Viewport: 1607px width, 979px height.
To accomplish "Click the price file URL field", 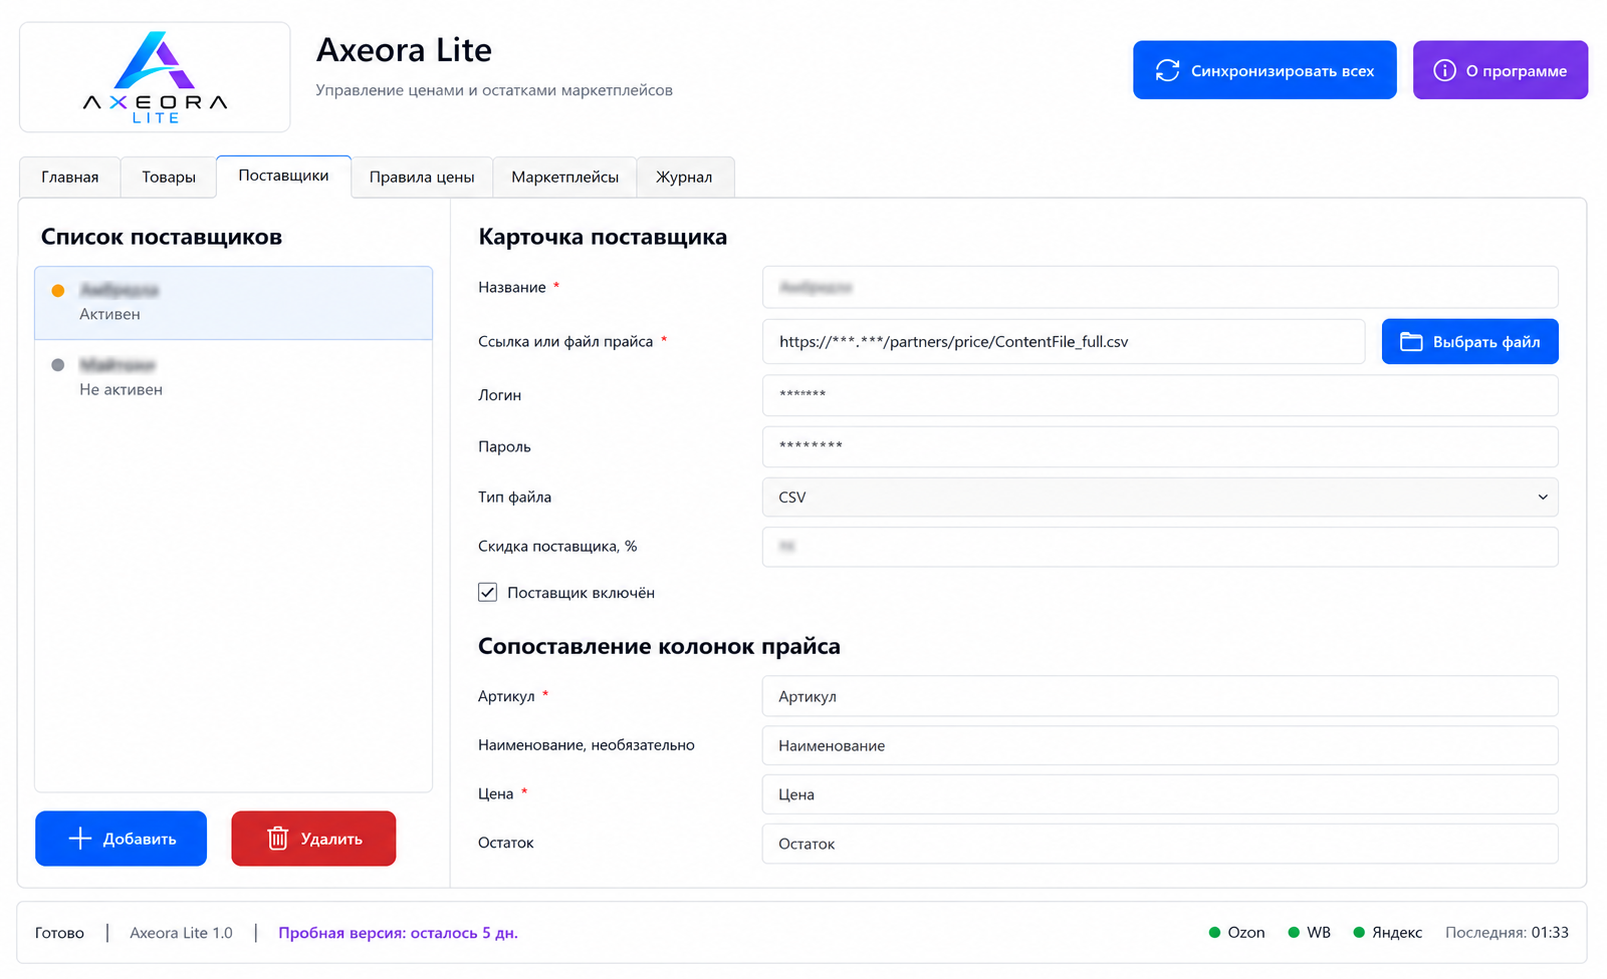I will click(1063, 342).
